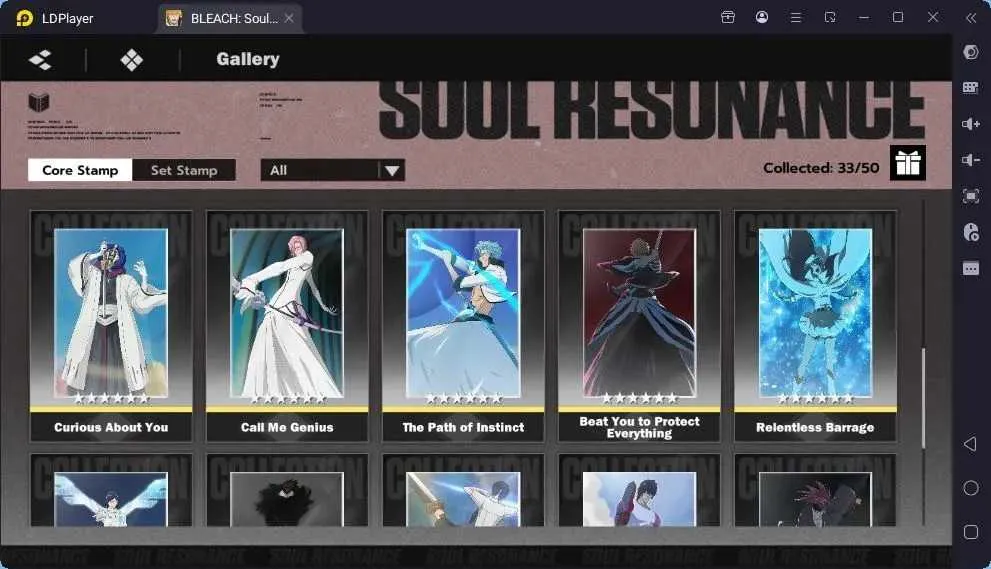This screenshot has width=991, height=569.
Task: Decrease volume with the sidebar speaker-minus icon
Action: point(971,160)
